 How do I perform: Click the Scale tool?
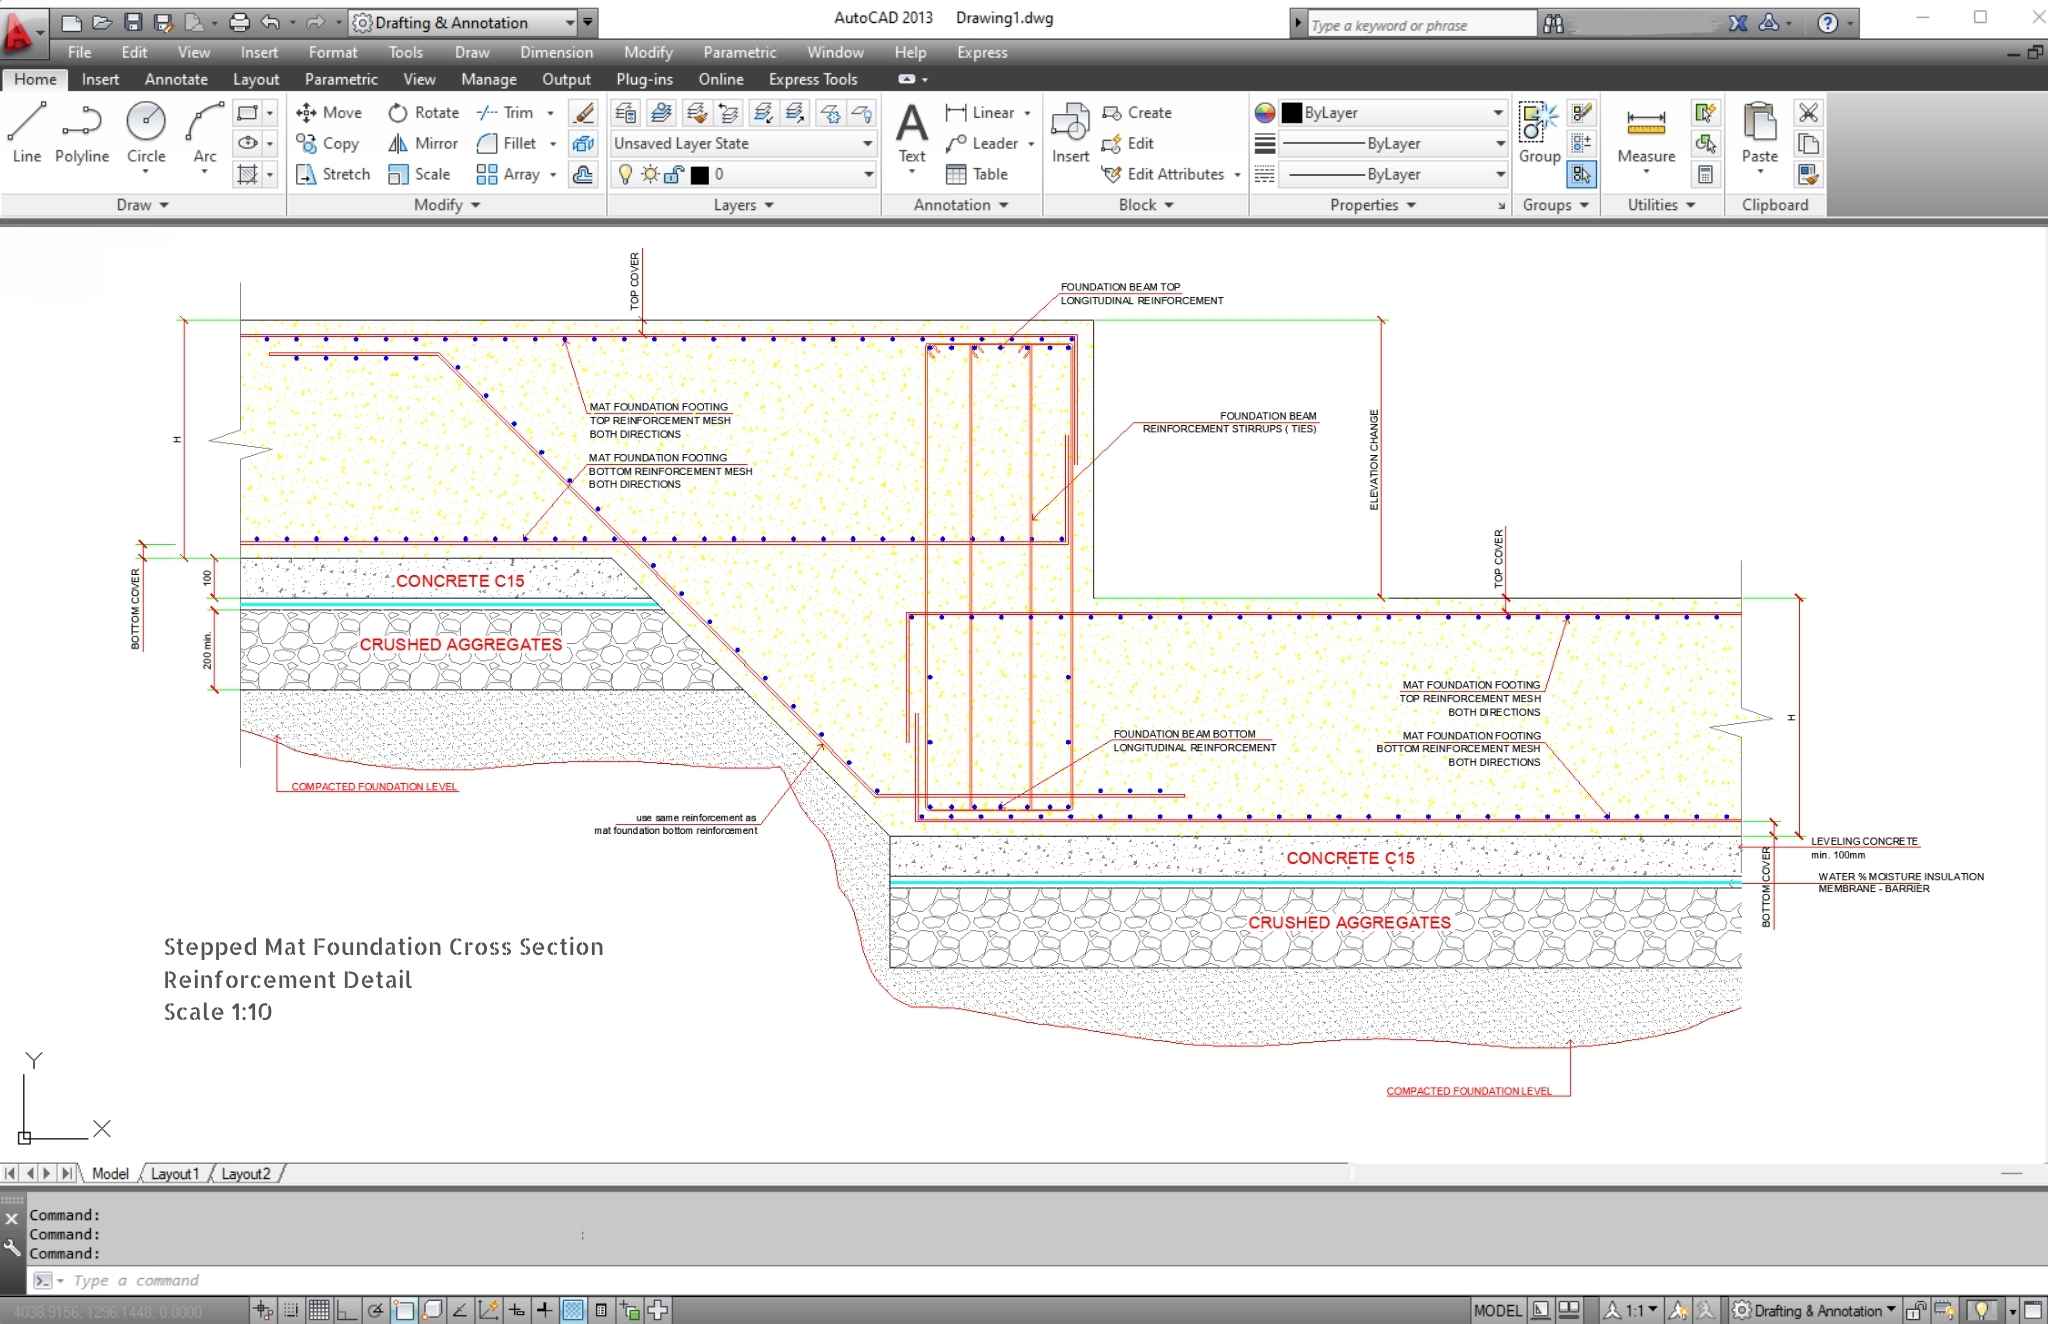[x=419, y=174]
